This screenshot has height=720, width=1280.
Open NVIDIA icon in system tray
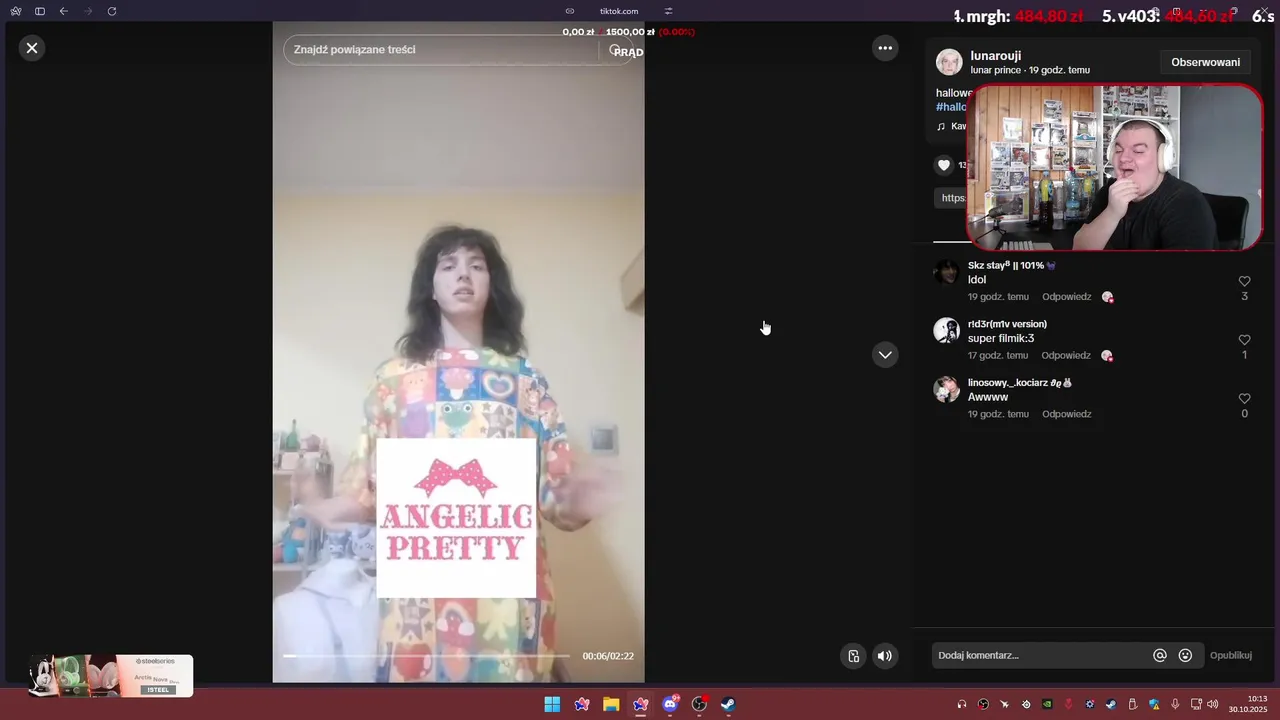[1047, 705]
